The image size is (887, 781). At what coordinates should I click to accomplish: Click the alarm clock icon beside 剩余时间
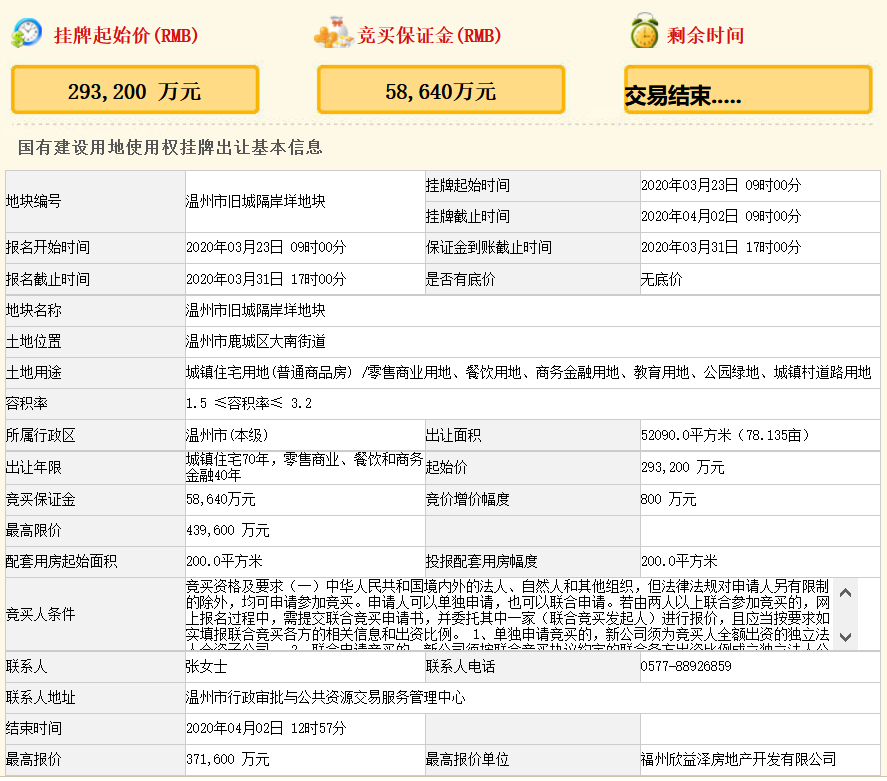pyautogui.click(x=644, y=31)
